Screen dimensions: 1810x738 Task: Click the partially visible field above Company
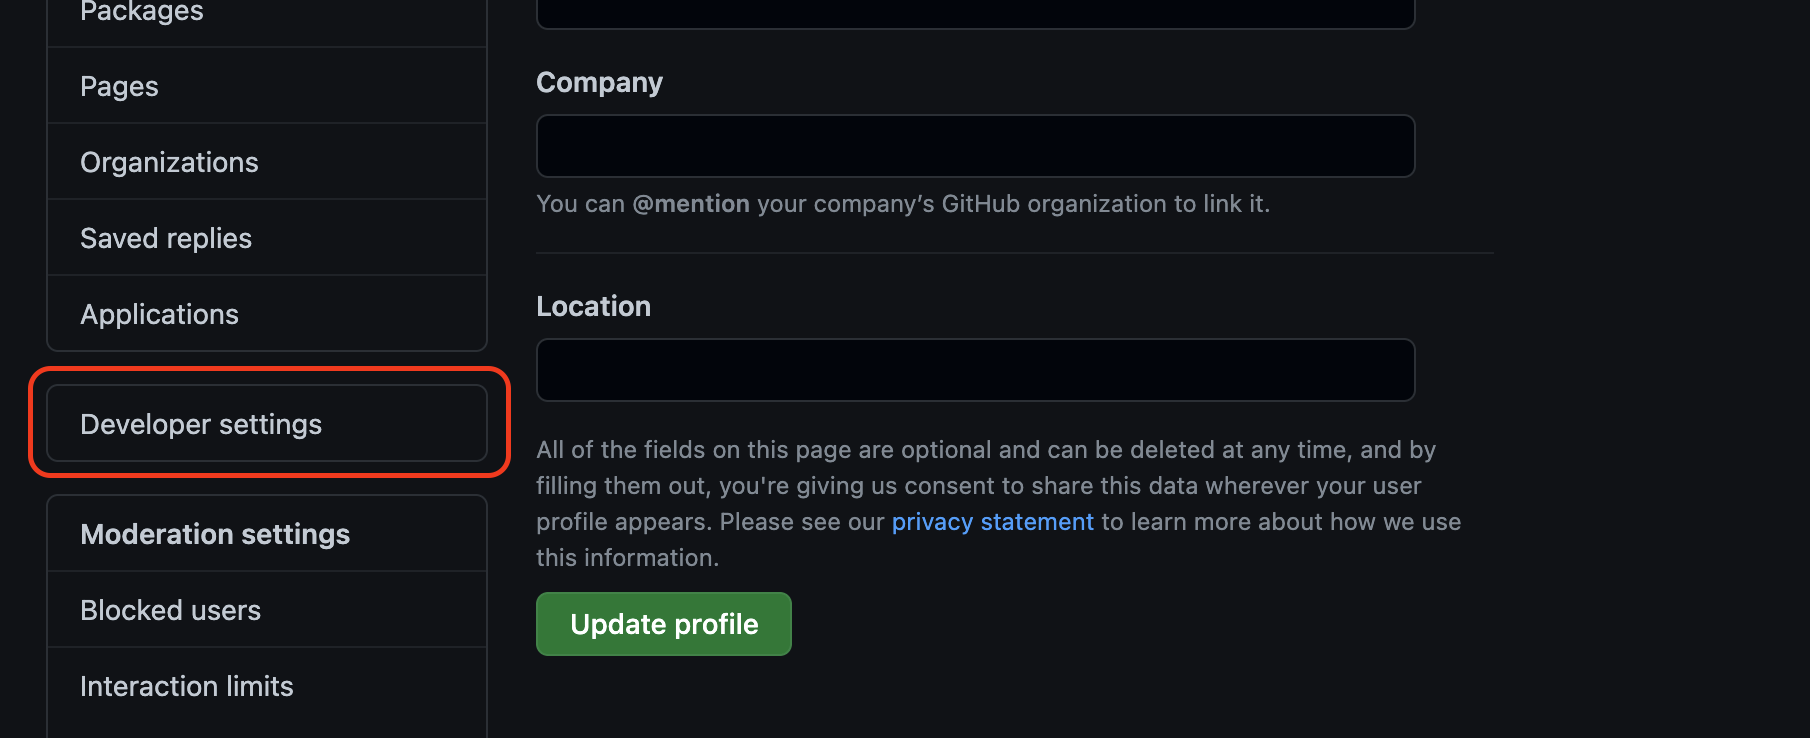tap(975, 13)
